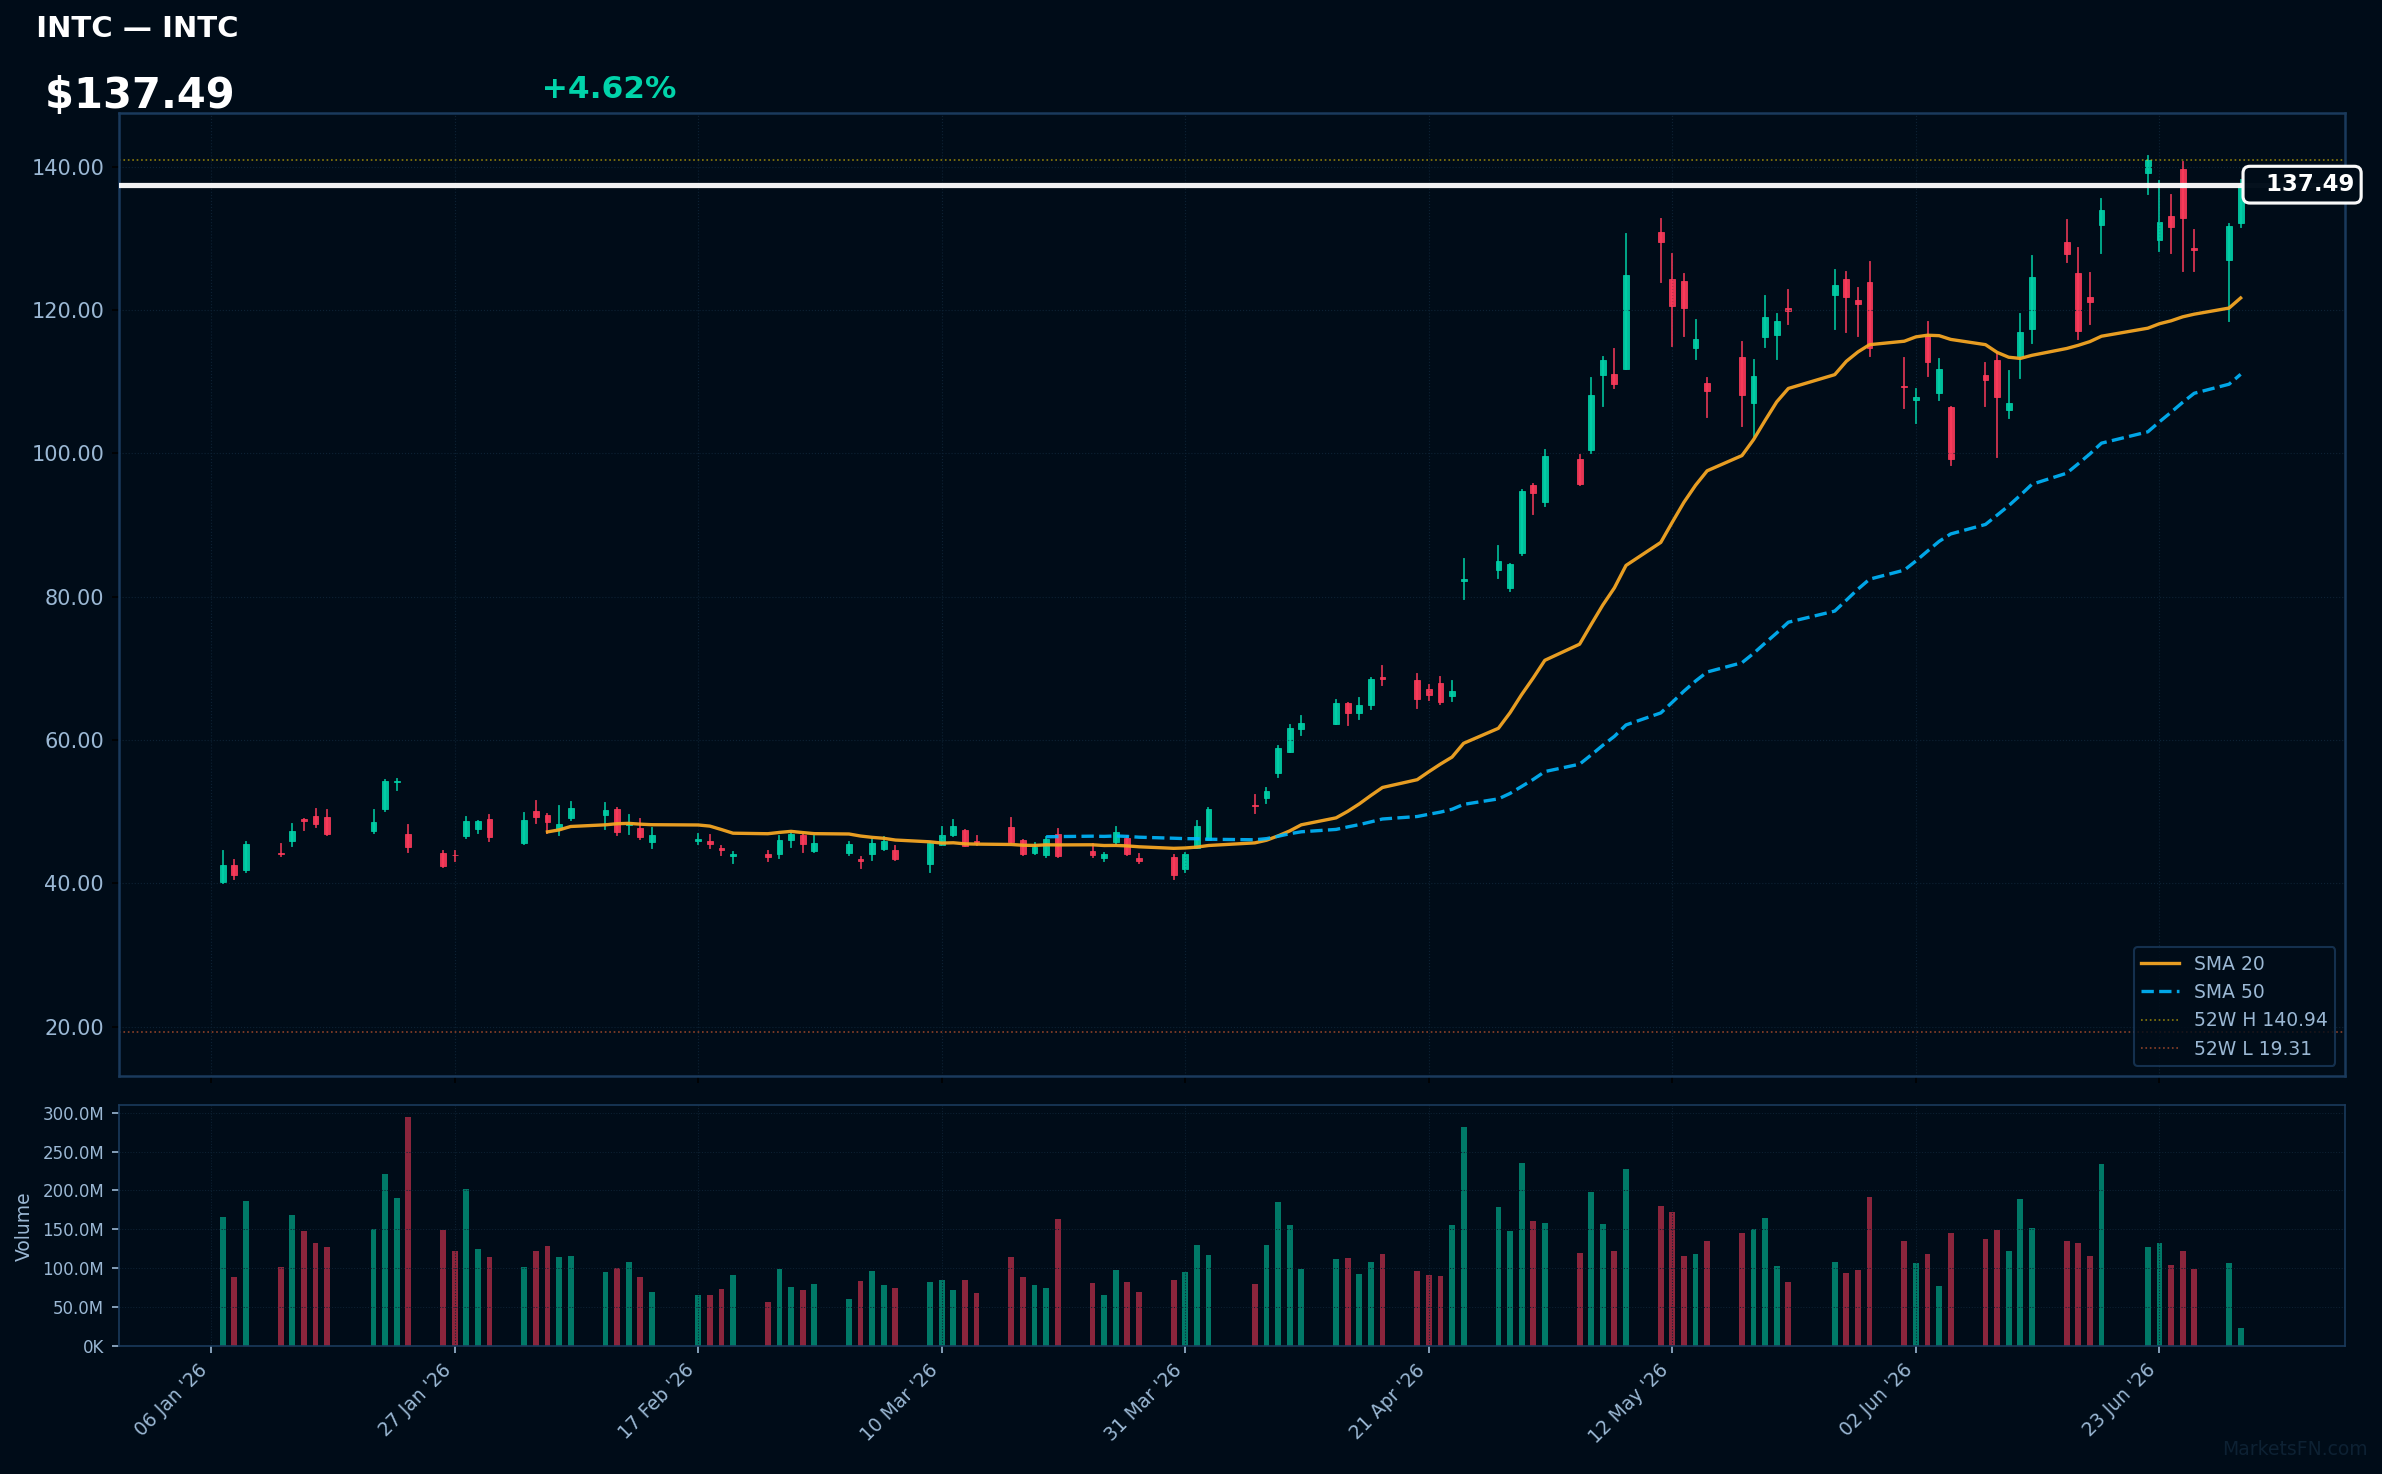Click the 140.00 price axis label

pyautogui.click(x=68, y=167)
